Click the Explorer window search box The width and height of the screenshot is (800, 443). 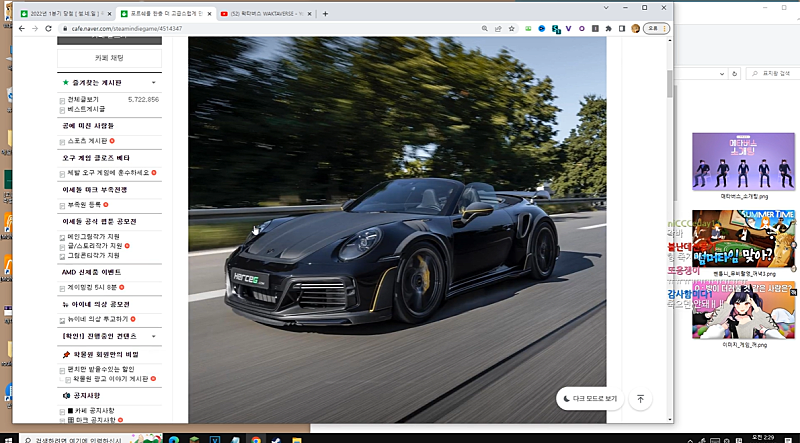click(x=772, y=73)
